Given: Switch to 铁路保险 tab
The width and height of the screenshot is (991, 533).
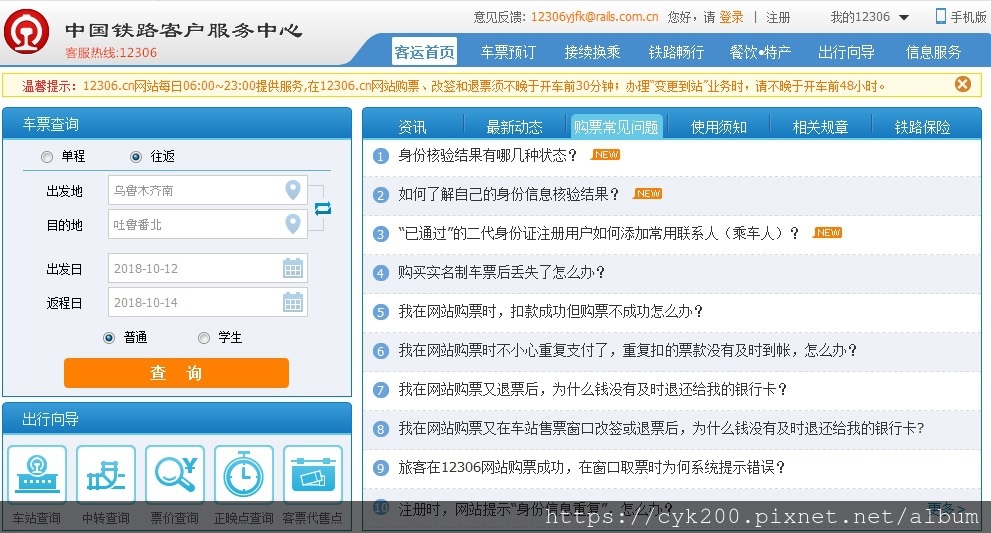Looking at the screenshot, I should [x=922, y=127].
